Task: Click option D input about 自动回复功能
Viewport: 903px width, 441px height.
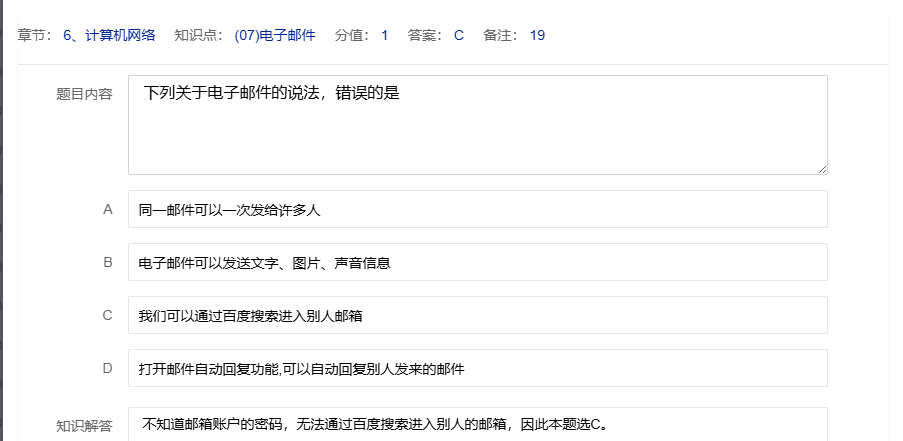Action: 477,369
